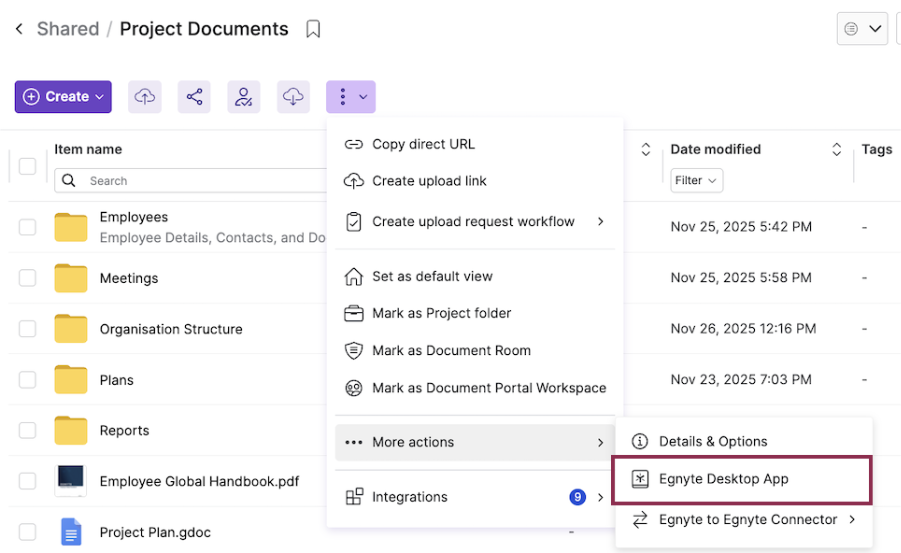Open the Reports folder
Viewport: 901px width, 553px height.
[x=124, y=431]
